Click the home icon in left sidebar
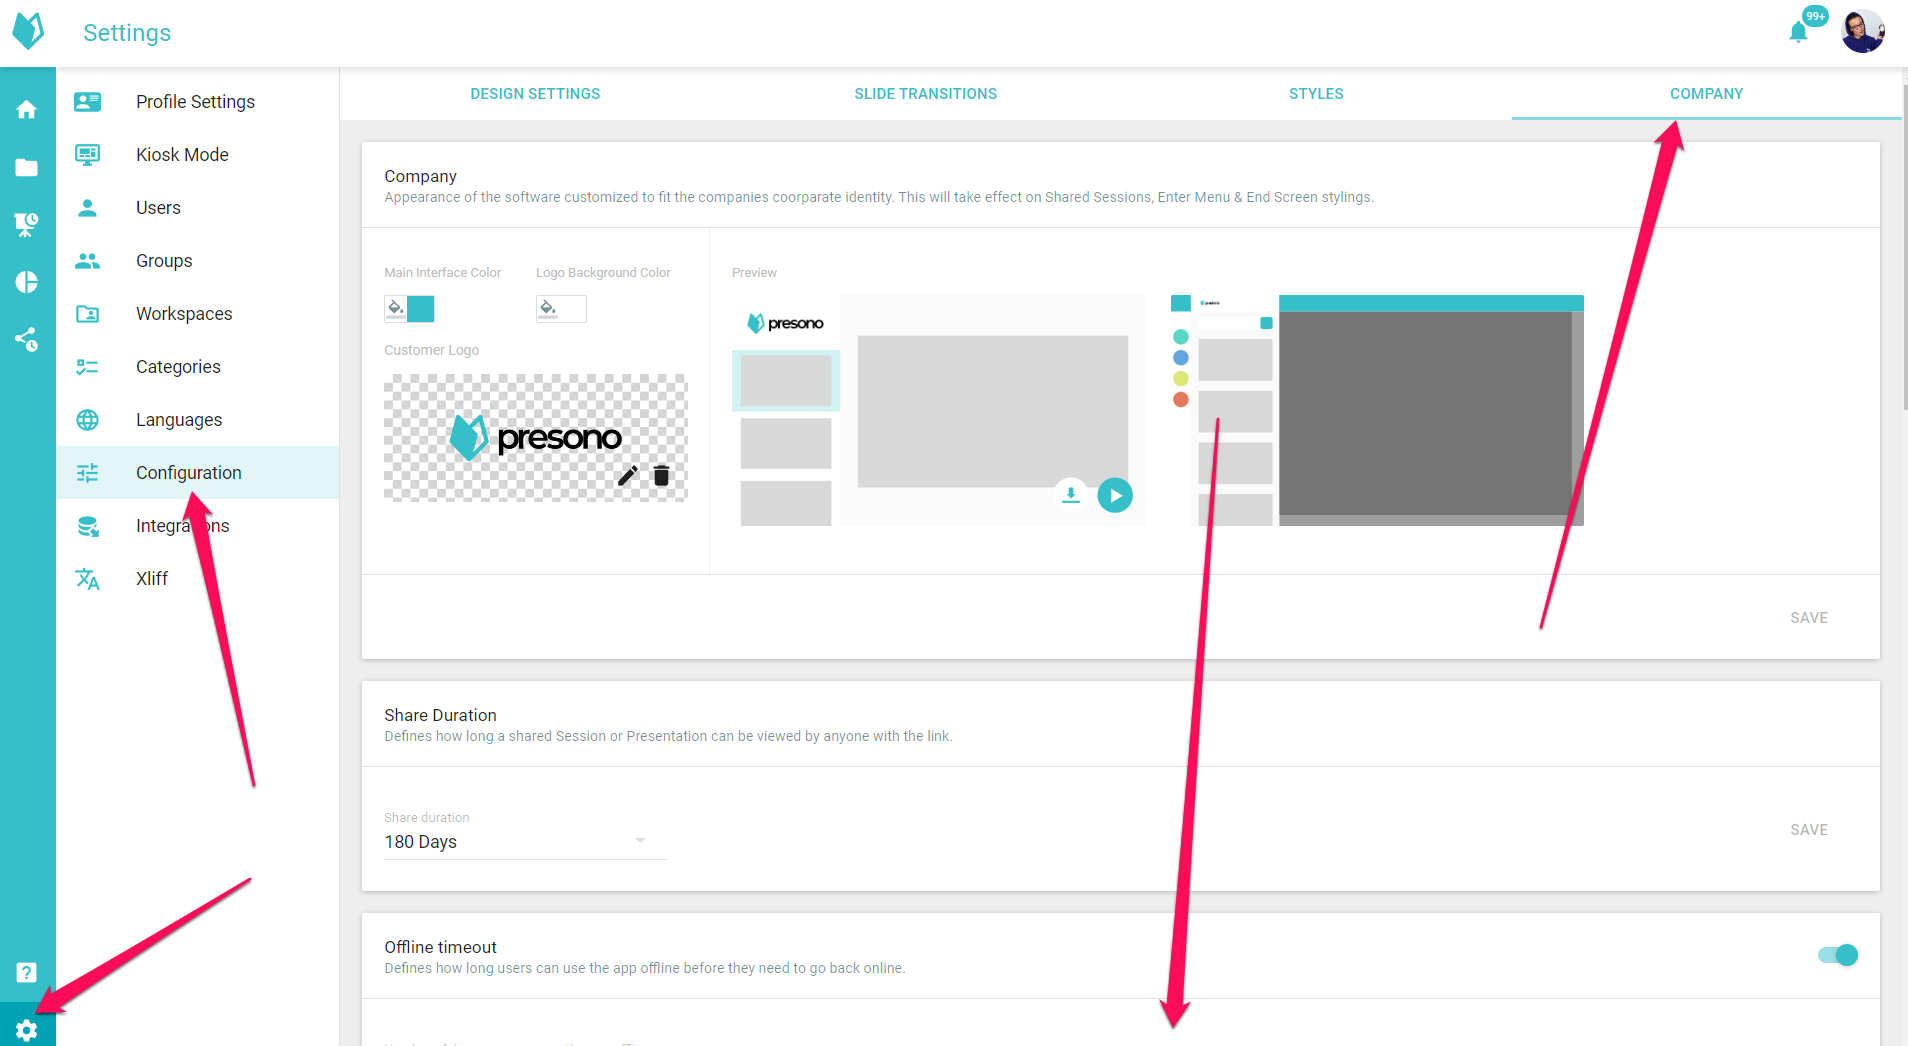The width and height of the screenshot is (1908, 1046). (27, 109)
